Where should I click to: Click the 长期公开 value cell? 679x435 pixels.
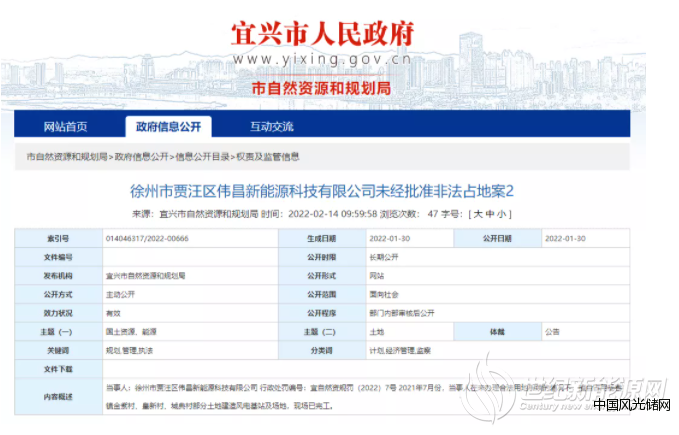(x=498, y=257)
